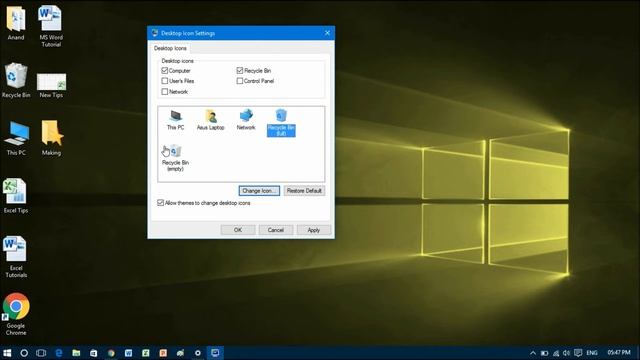Screen dimensions: 640x360
Task: Confirm with the OK button
Action: pyautogui.click(x=238, y=230)
